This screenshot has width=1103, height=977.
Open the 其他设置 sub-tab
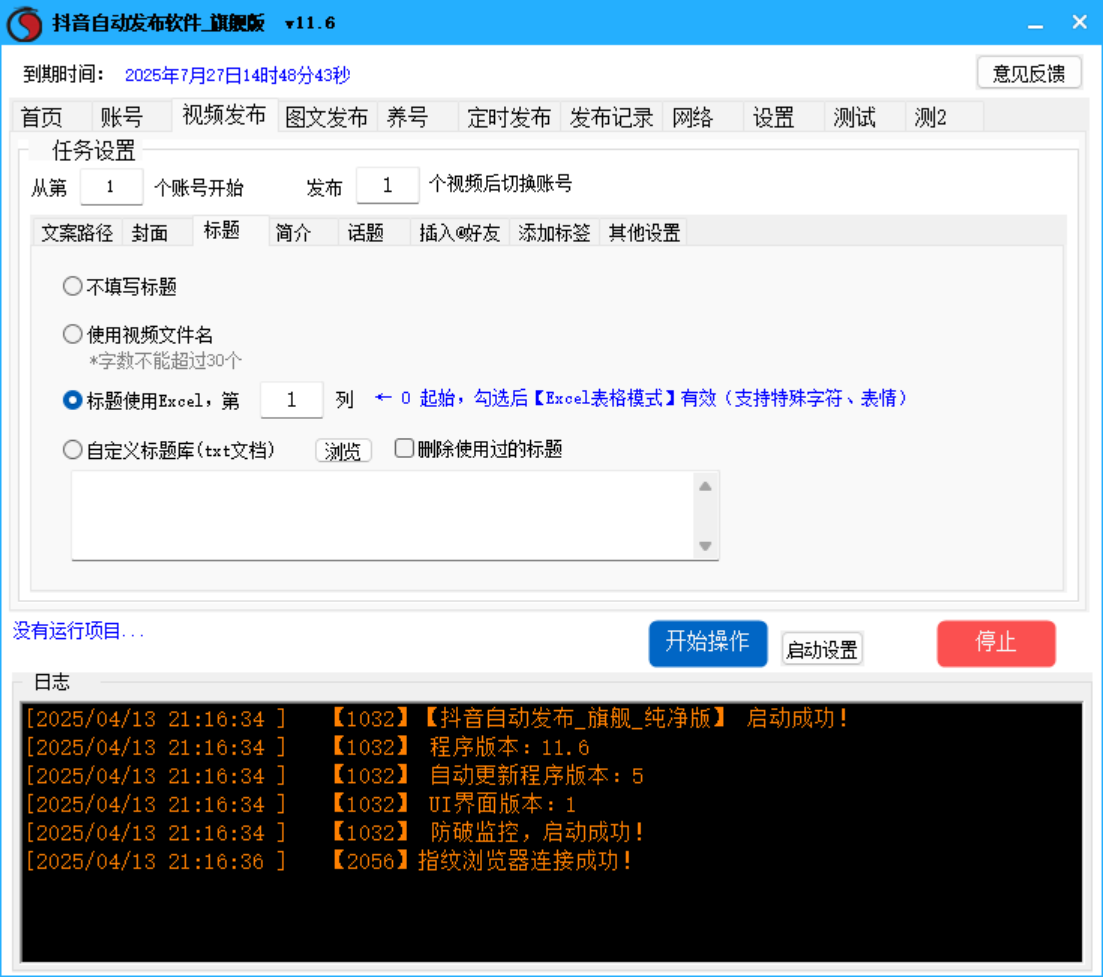pos(644,233)
